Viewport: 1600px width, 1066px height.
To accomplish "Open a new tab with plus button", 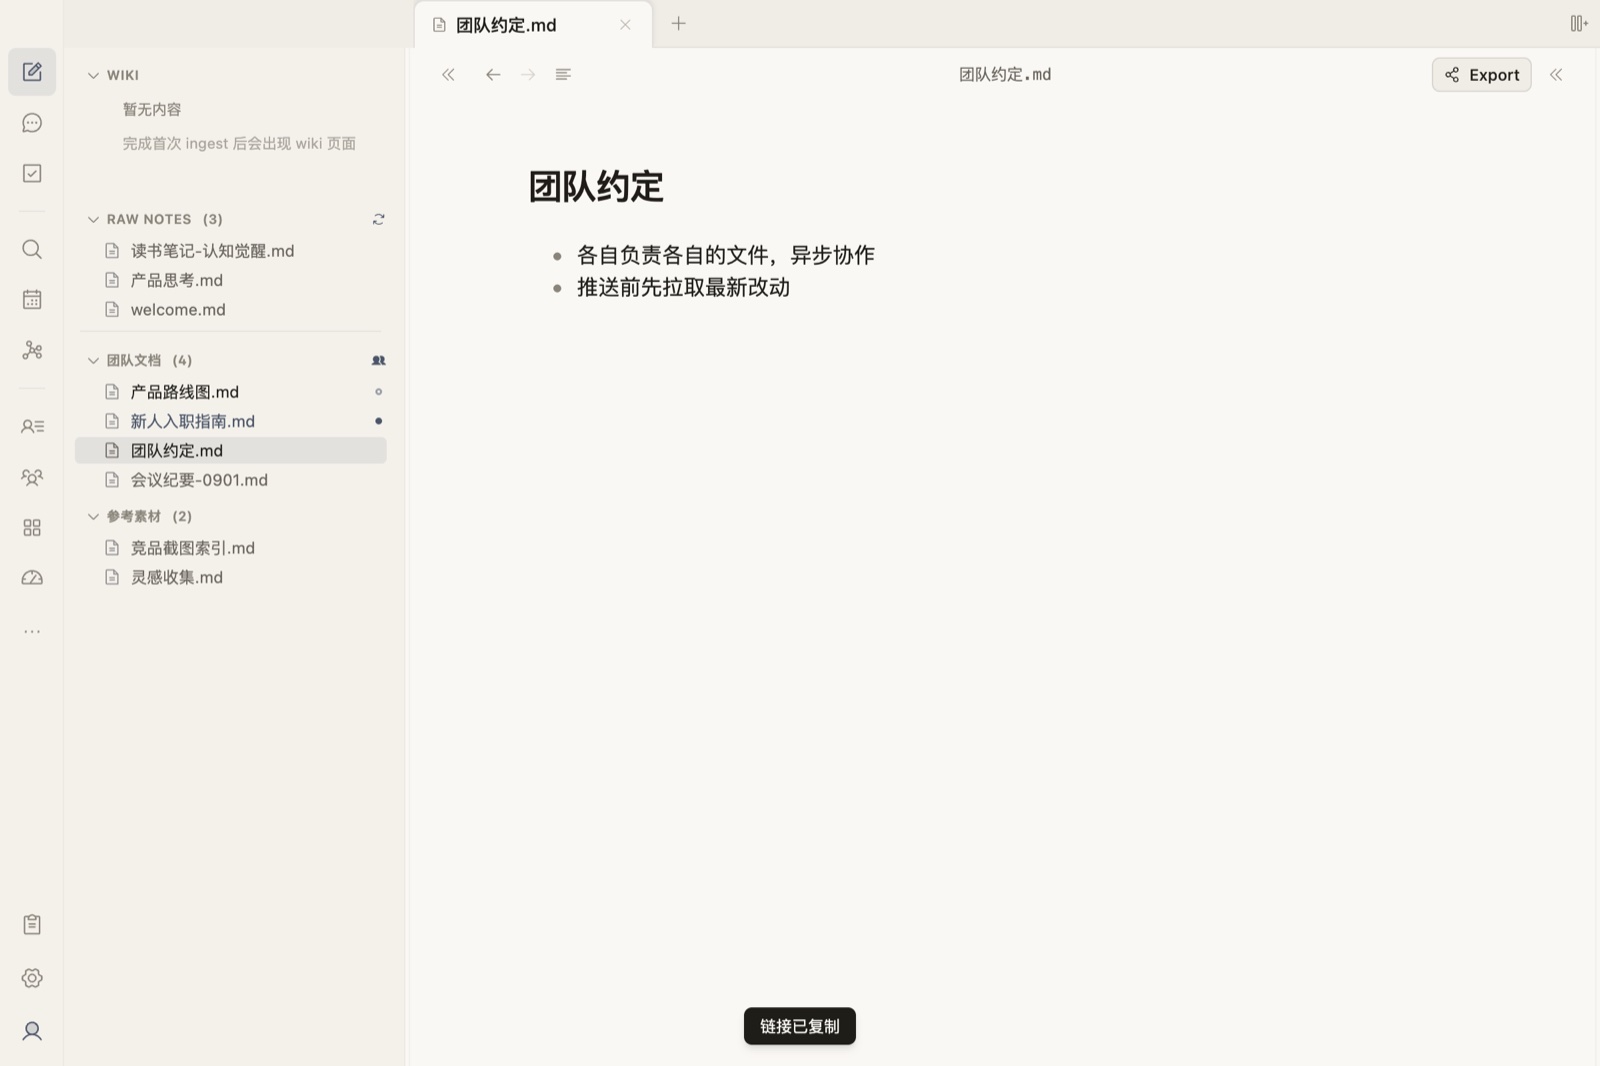I will pyautogui.click(x=678, y=23).
